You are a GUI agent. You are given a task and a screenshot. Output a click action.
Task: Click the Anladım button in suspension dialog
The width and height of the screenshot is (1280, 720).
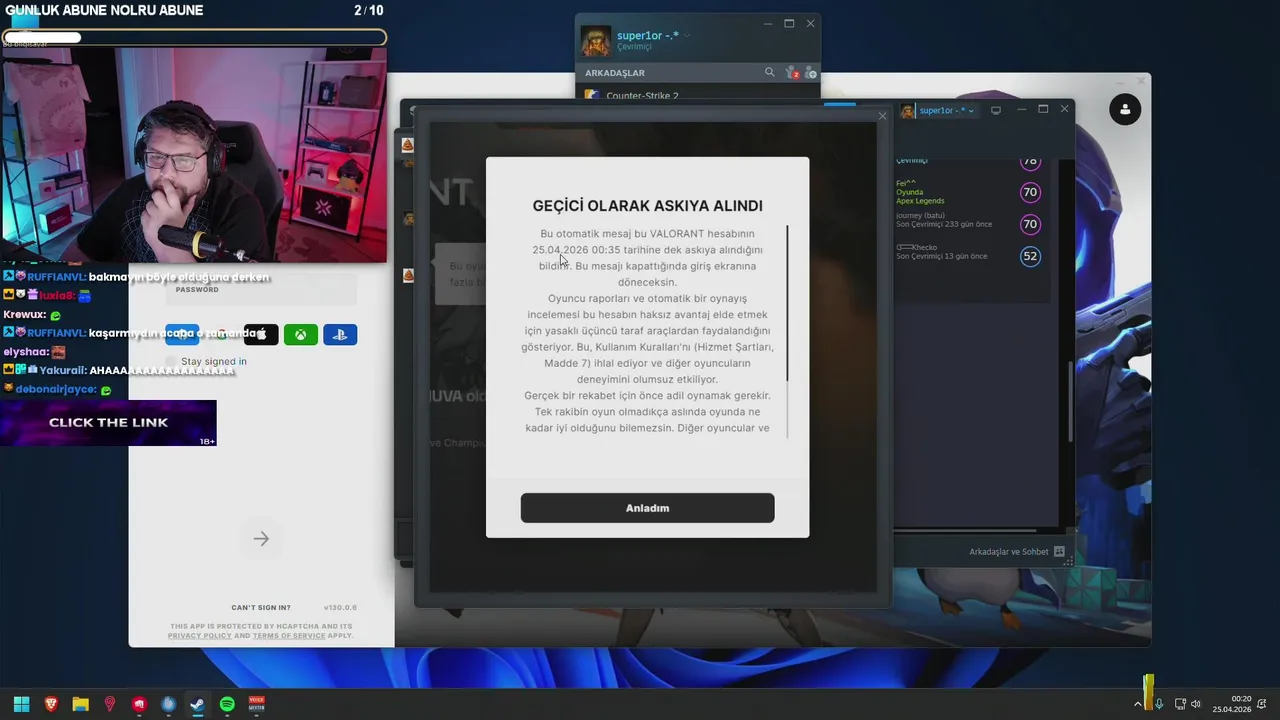pyautogui.click(x=647, y=508)
